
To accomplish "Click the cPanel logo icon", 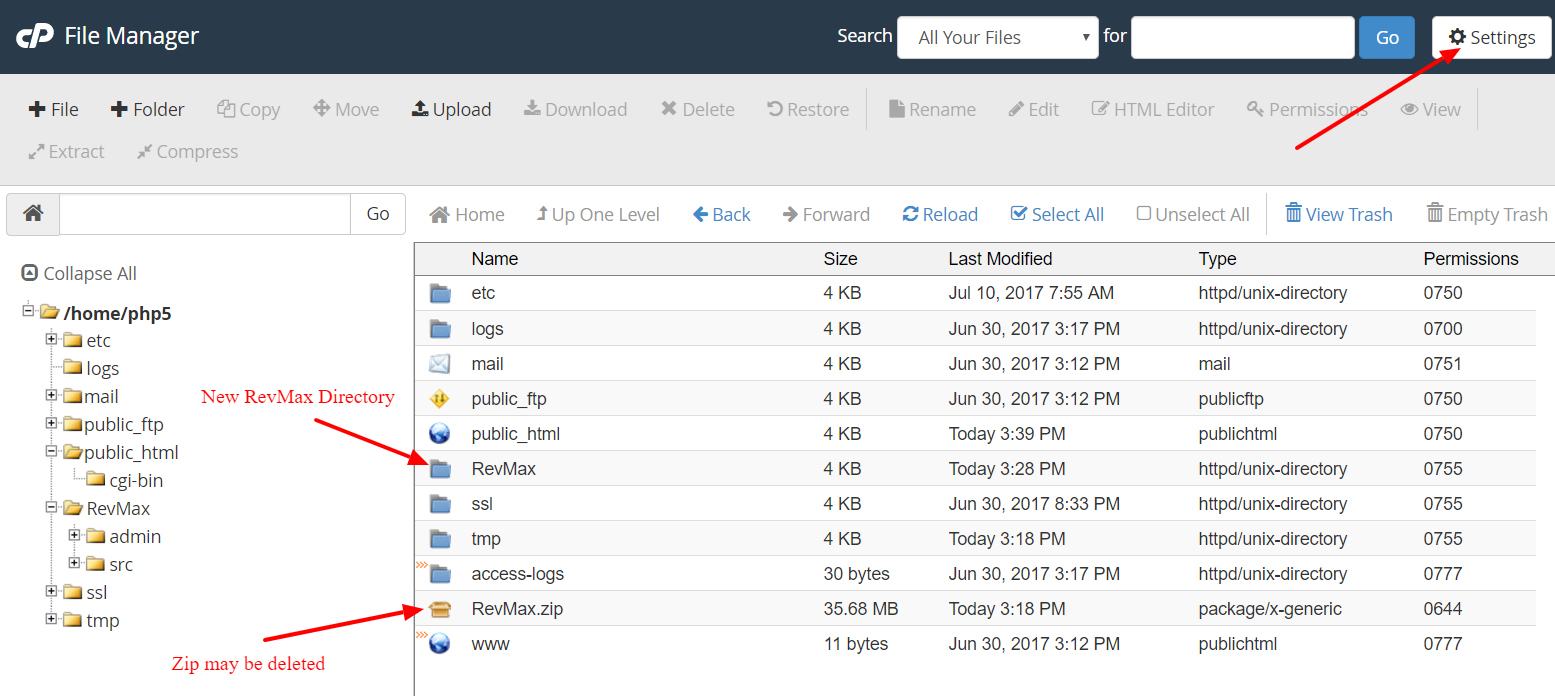I will (34, 37).
